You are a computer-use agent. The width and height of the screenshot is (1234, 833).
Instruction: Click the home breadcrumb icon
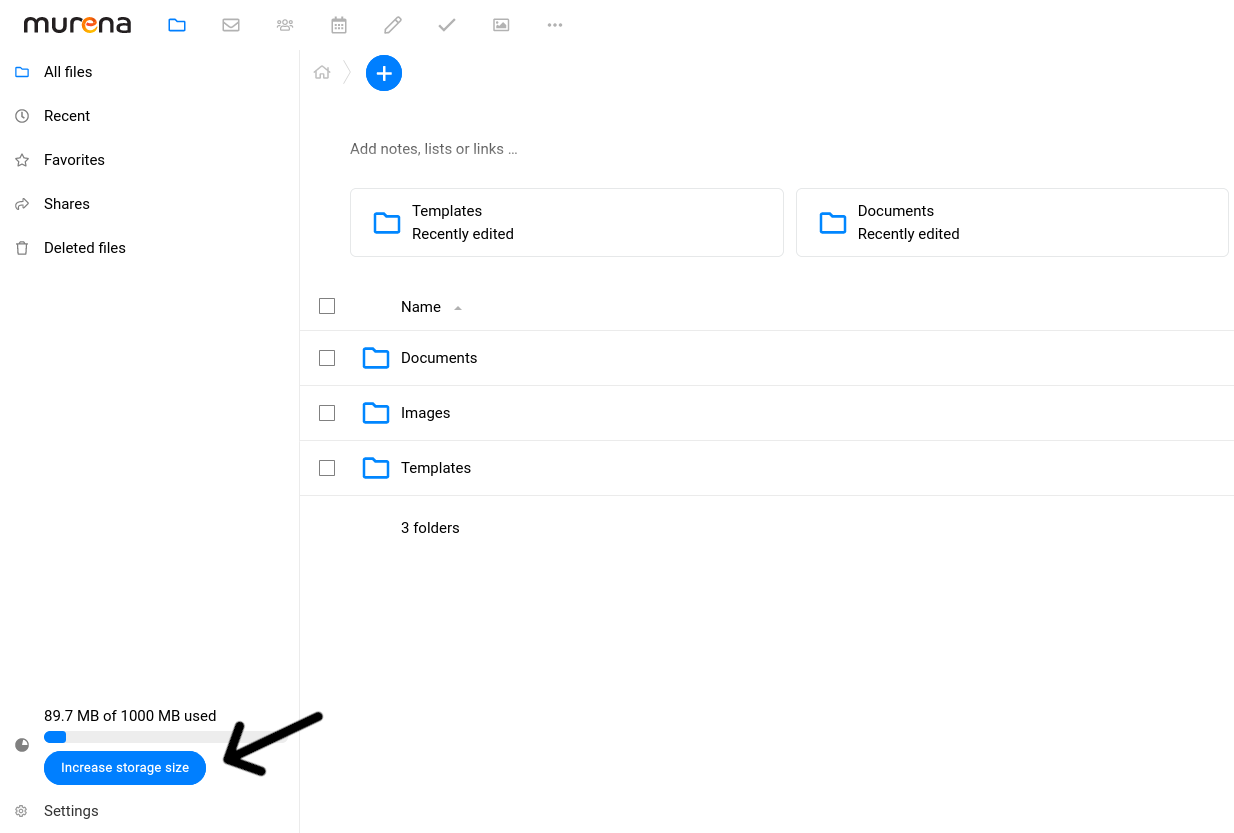[322, 72]
